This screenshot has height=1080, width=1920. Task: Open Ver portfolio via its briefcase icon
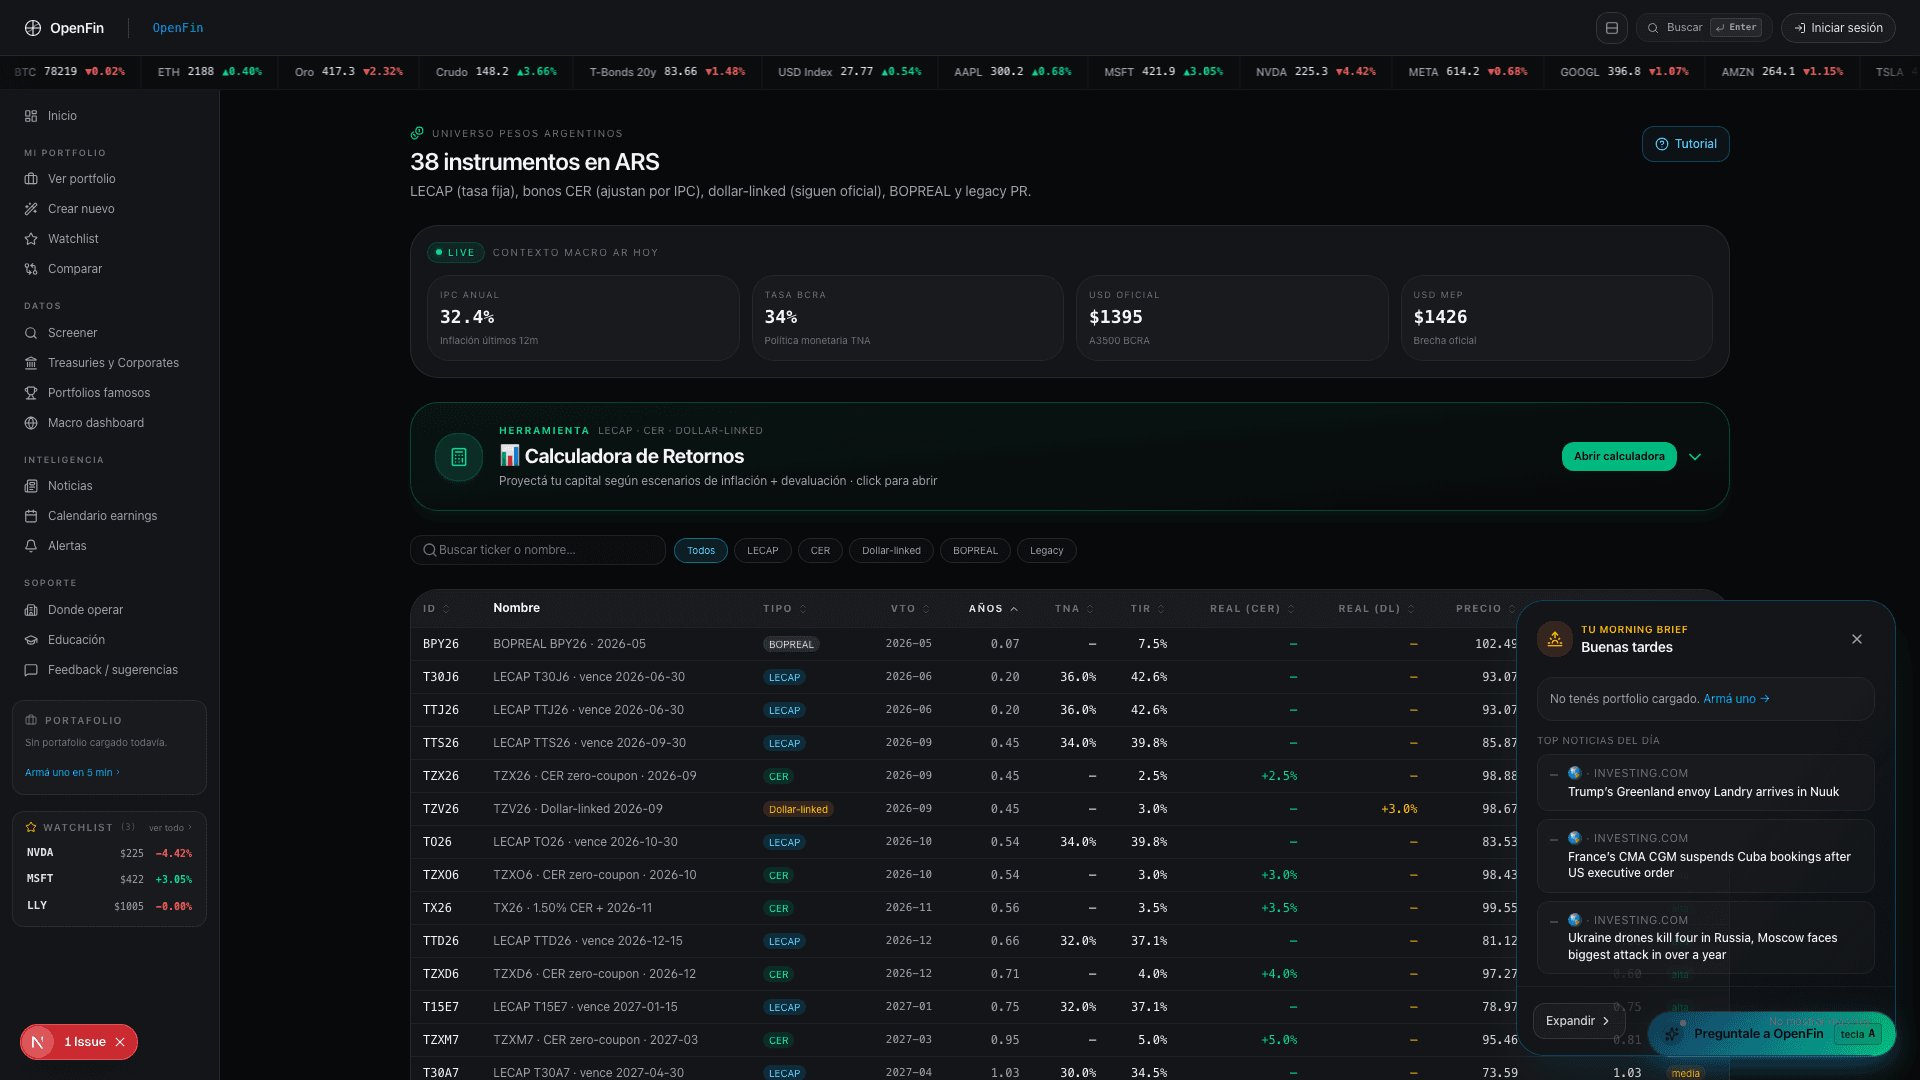coord(31,179)
